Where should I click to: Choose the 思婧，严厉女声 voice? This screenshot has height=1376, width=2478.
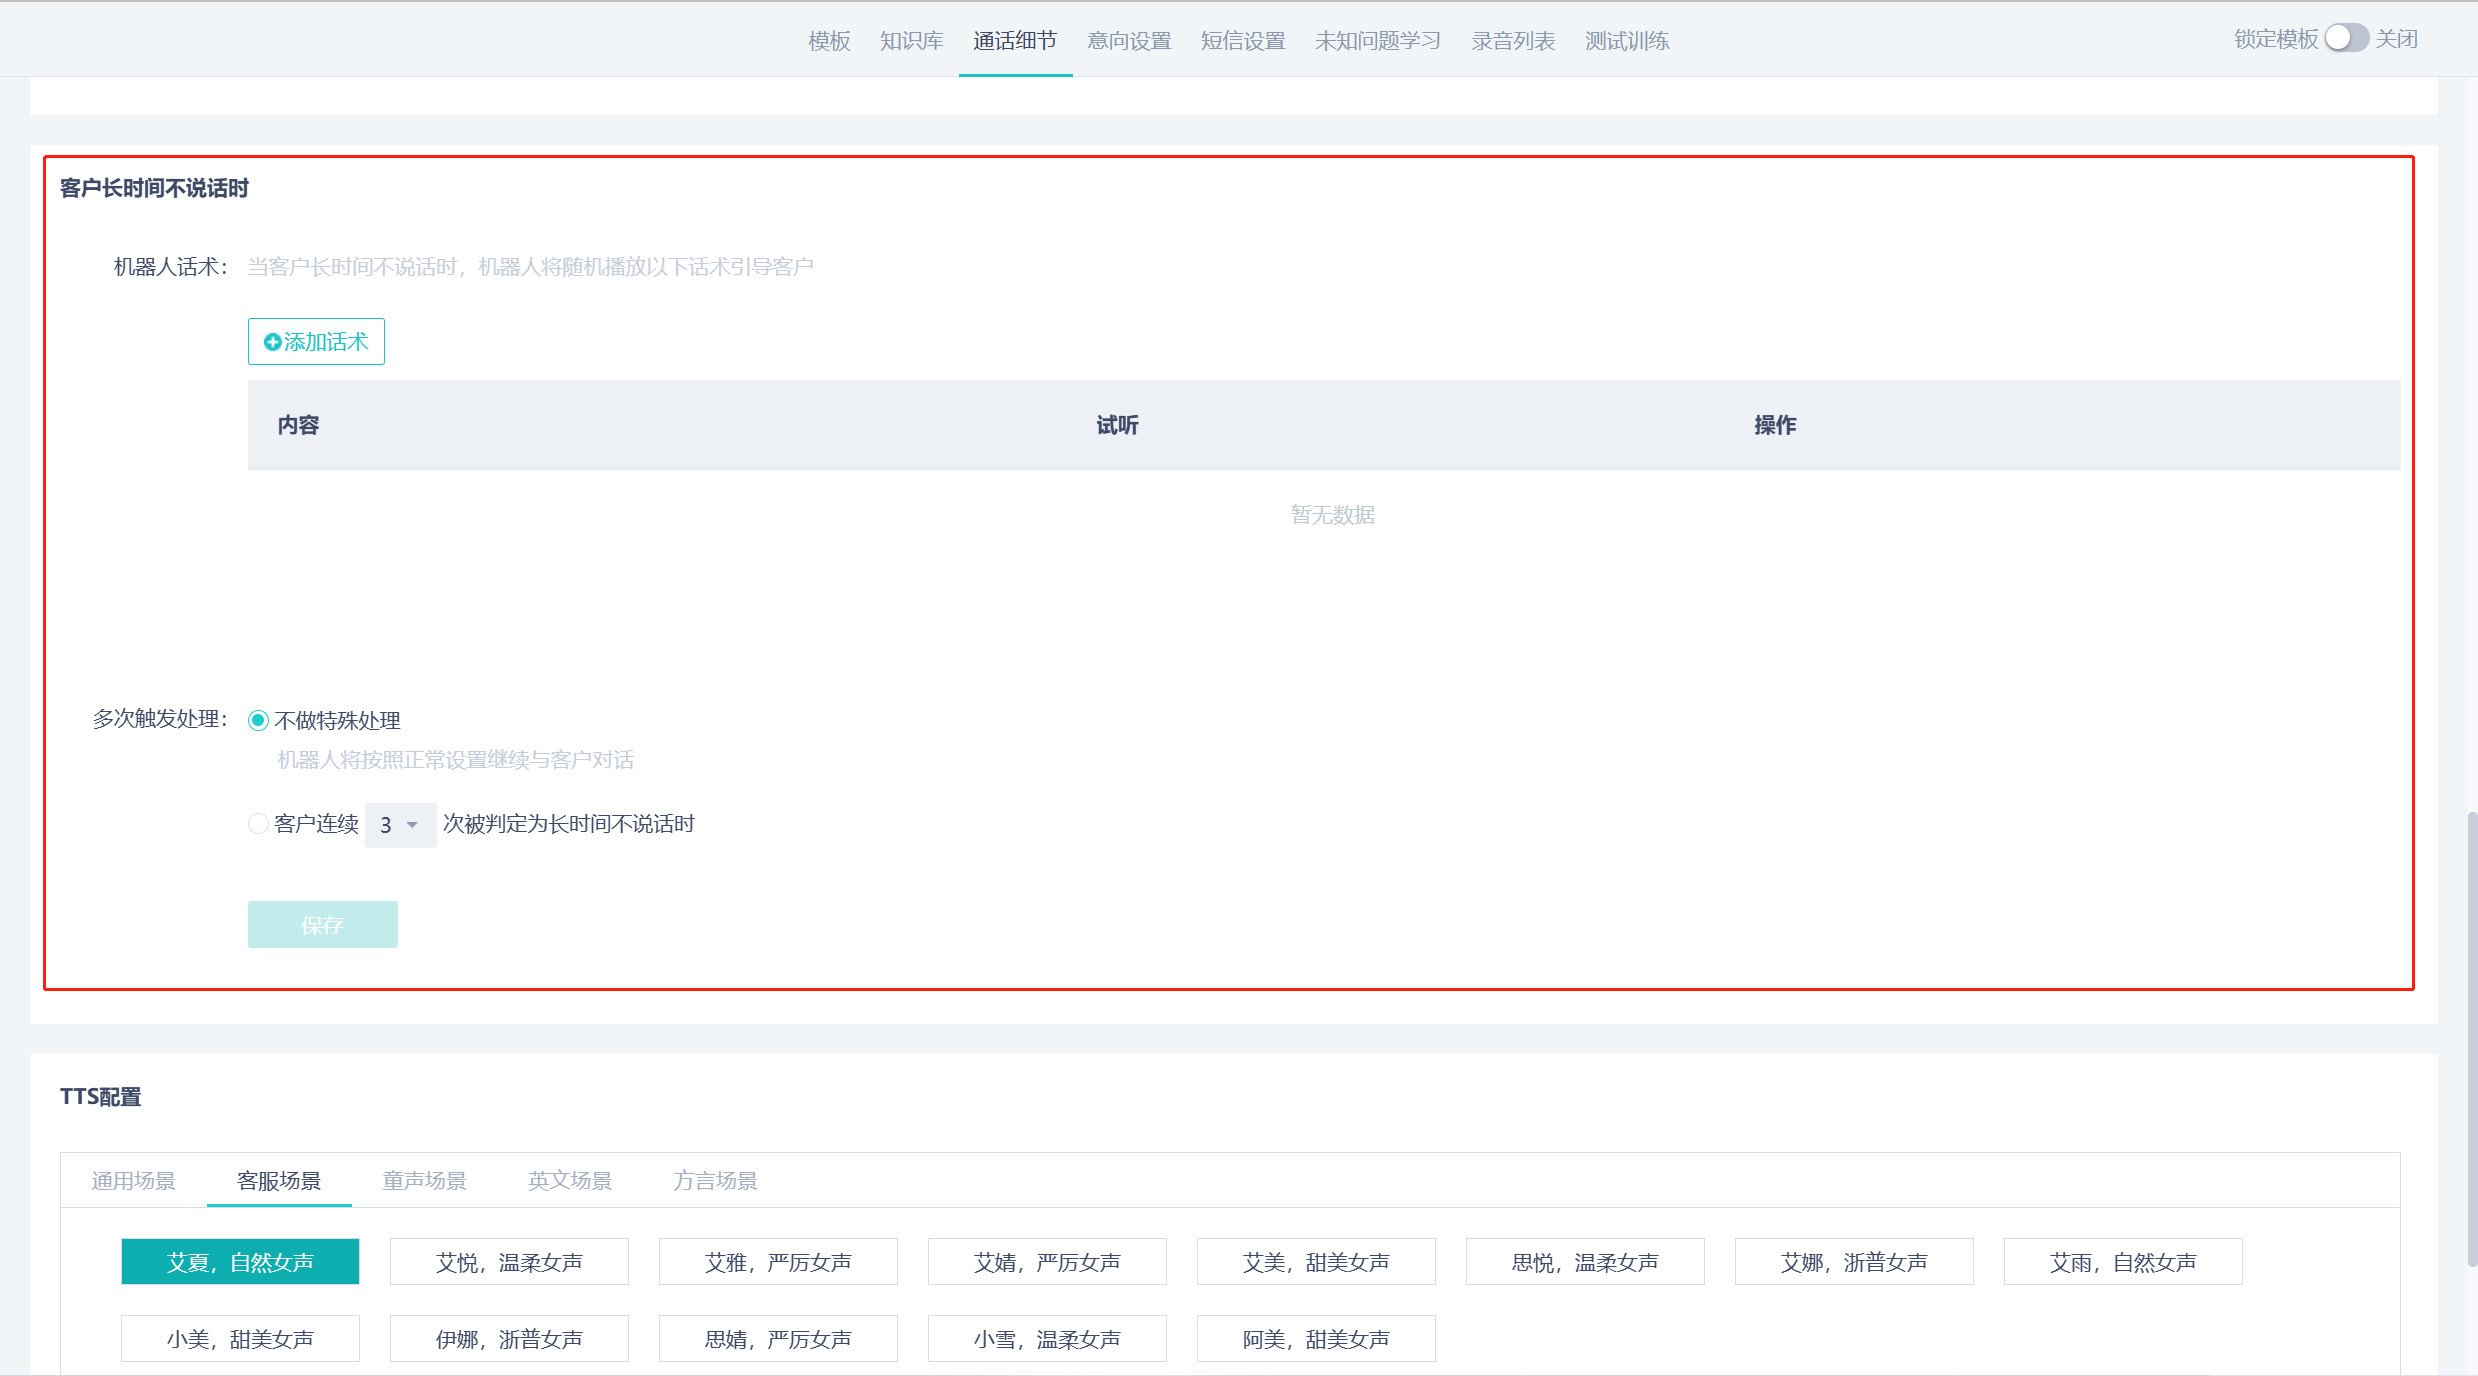click(778, 1339)
